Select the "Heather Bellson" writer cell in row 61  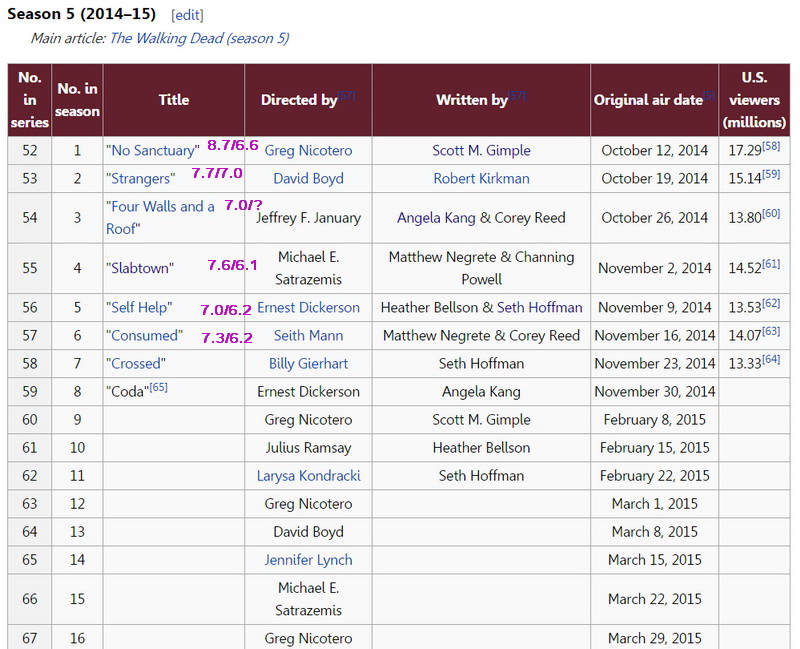[x=481, y=447]
